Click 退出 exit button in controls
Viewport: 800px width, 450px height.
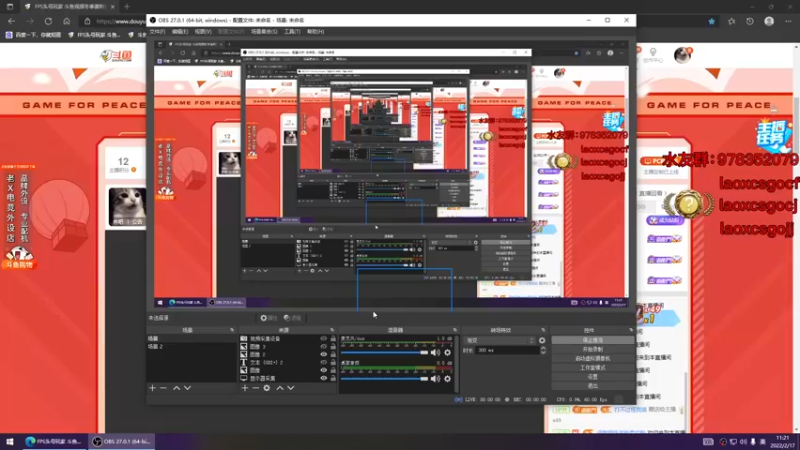pyautogui.click(x=592, y=386)
